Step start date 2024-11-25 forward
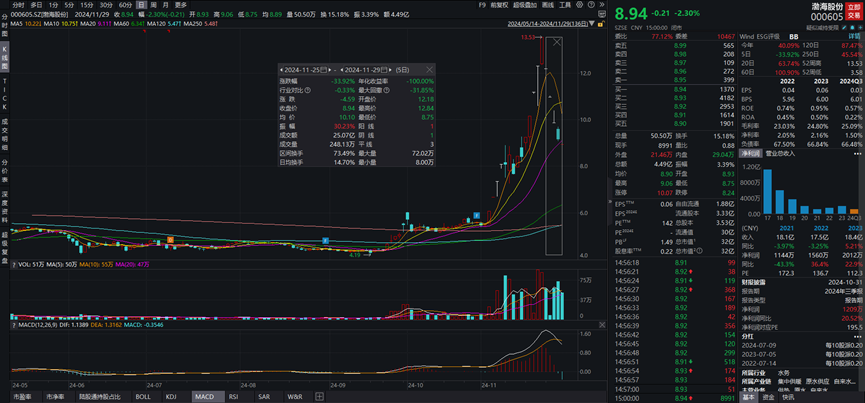865x403 pixels. coord(330,70)
